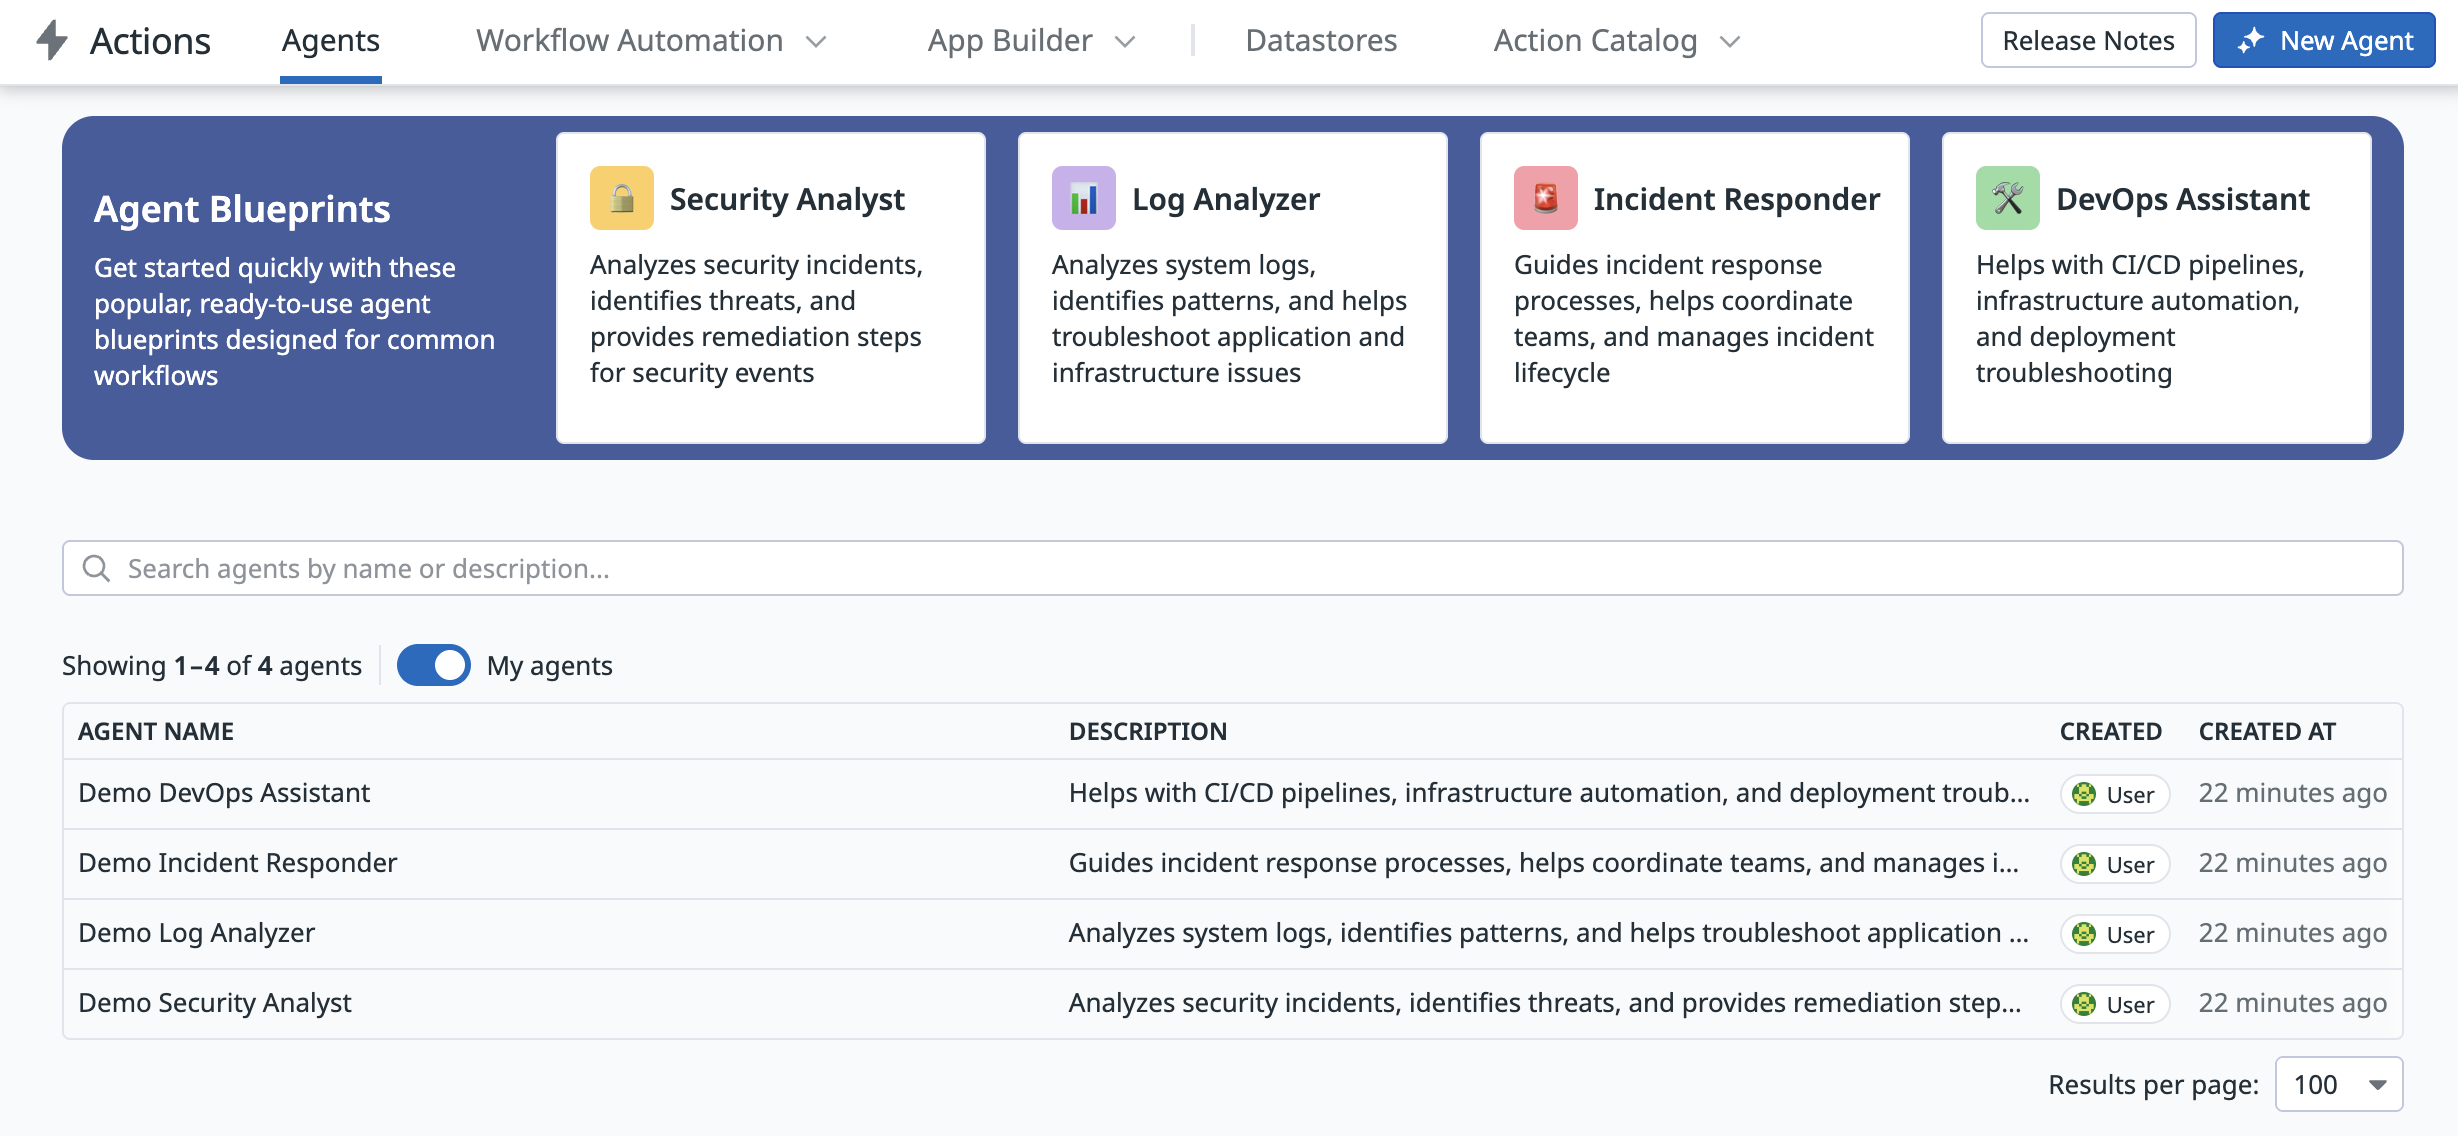
Task: Expand the App Builder dropdown
Action: click(x=1031, y=41)
